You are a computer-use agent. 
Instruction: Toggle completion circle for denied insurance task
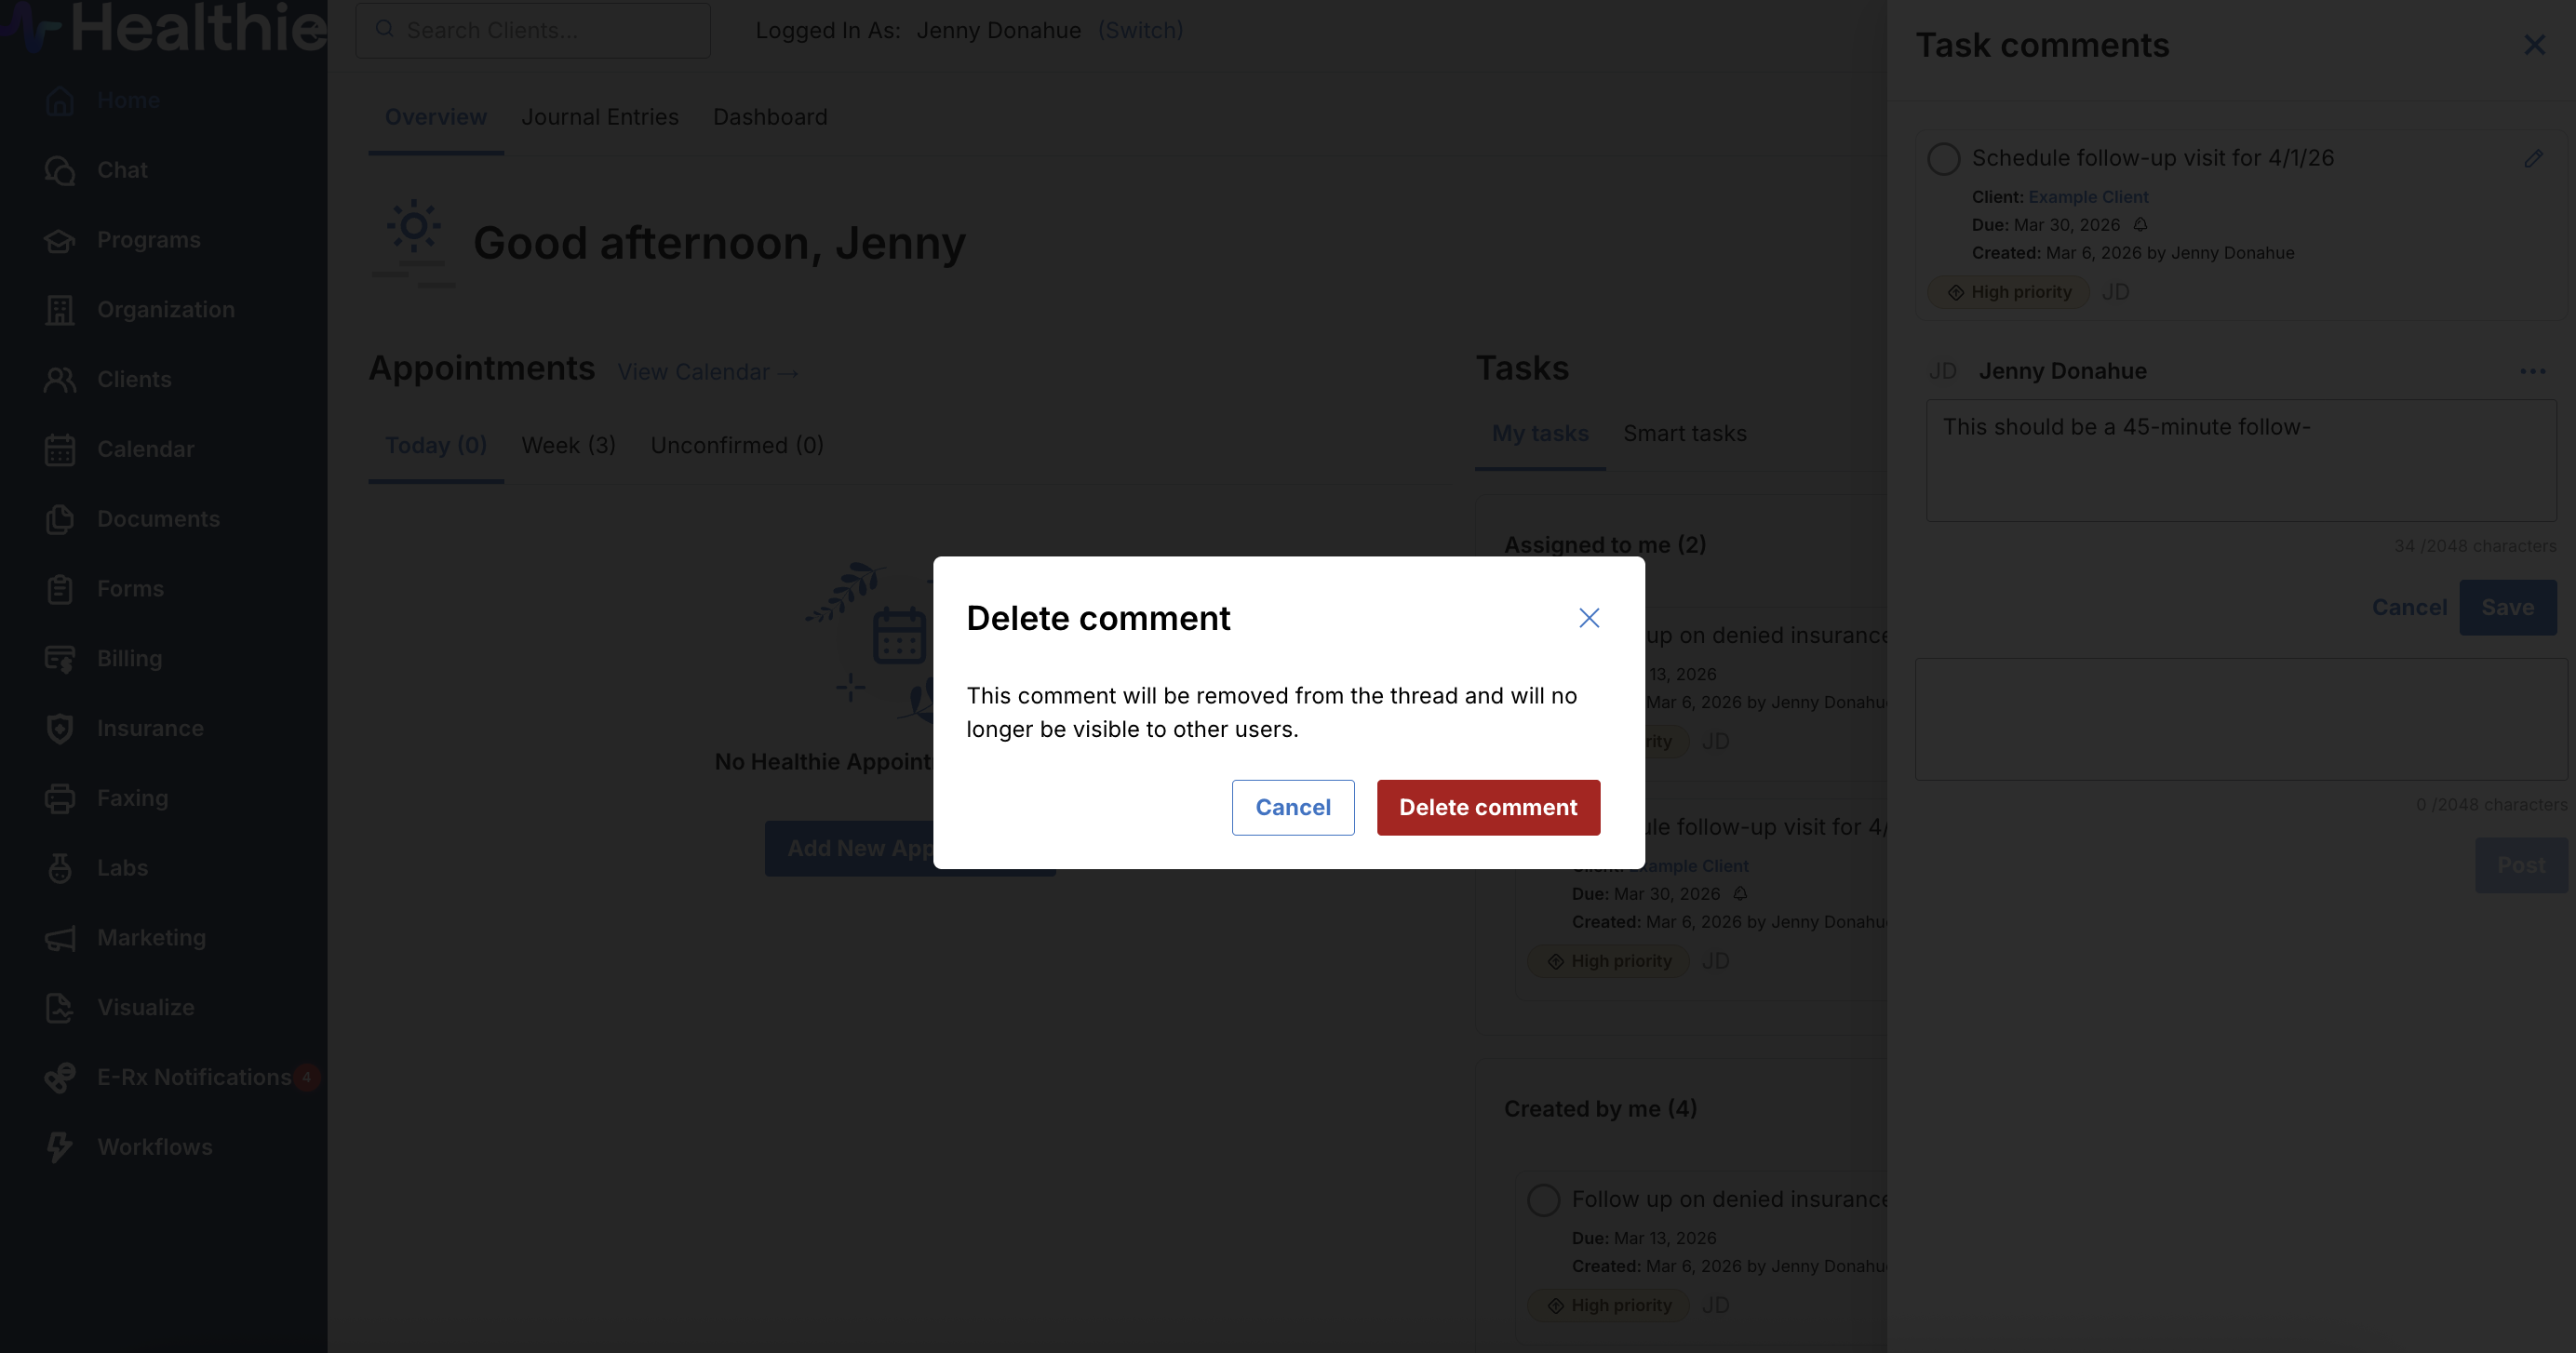click(x=1543, y=1200)
